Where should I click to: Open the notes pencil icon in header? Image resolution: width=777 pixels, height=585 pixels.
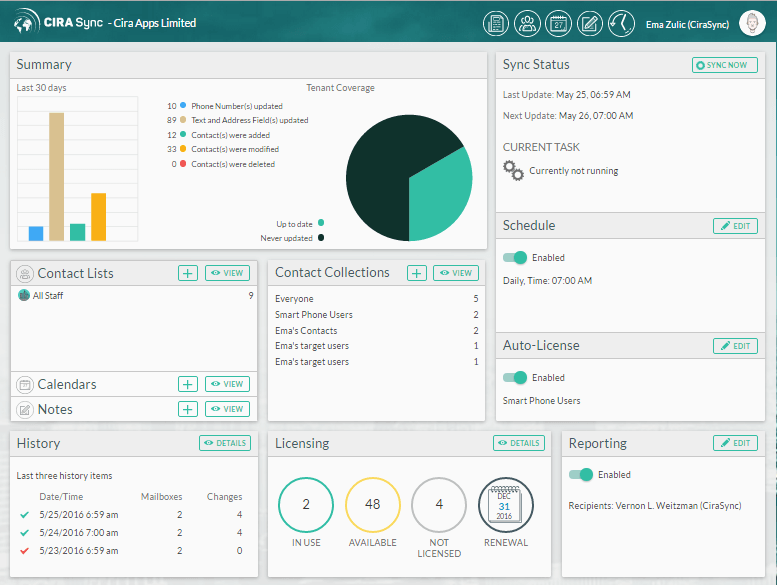pos(590,22)
